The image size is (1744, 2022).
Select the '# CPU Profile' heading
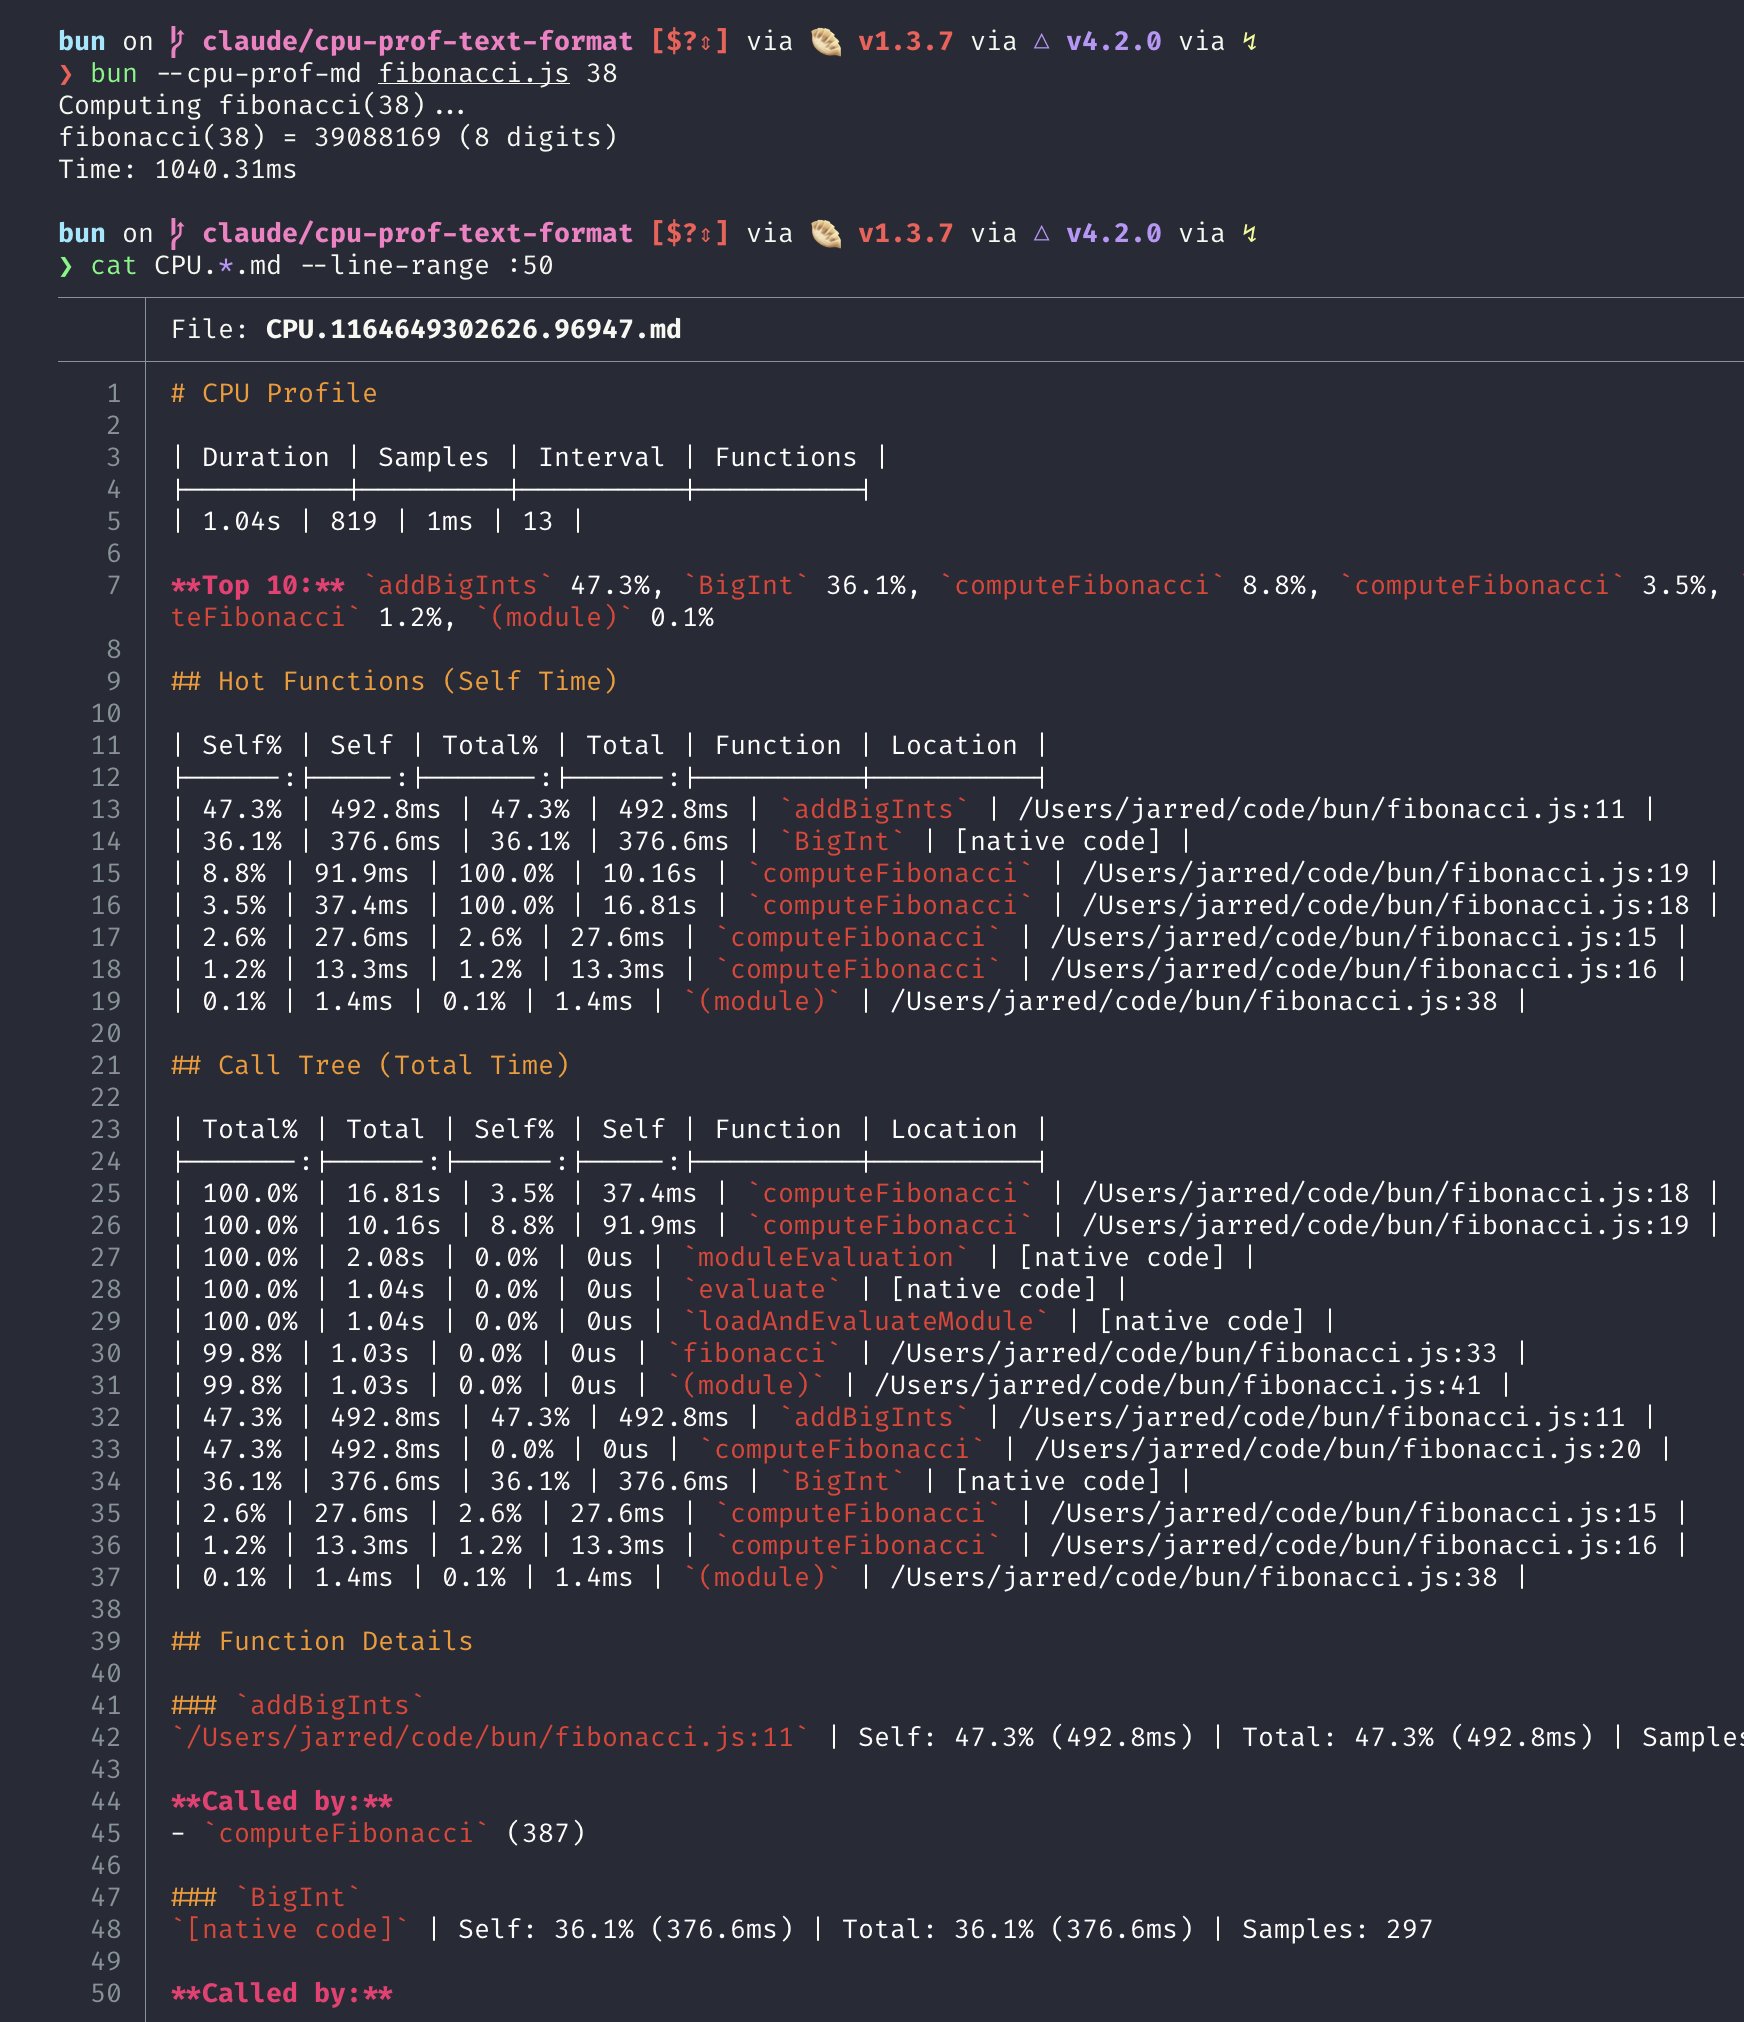click(274, 393)
